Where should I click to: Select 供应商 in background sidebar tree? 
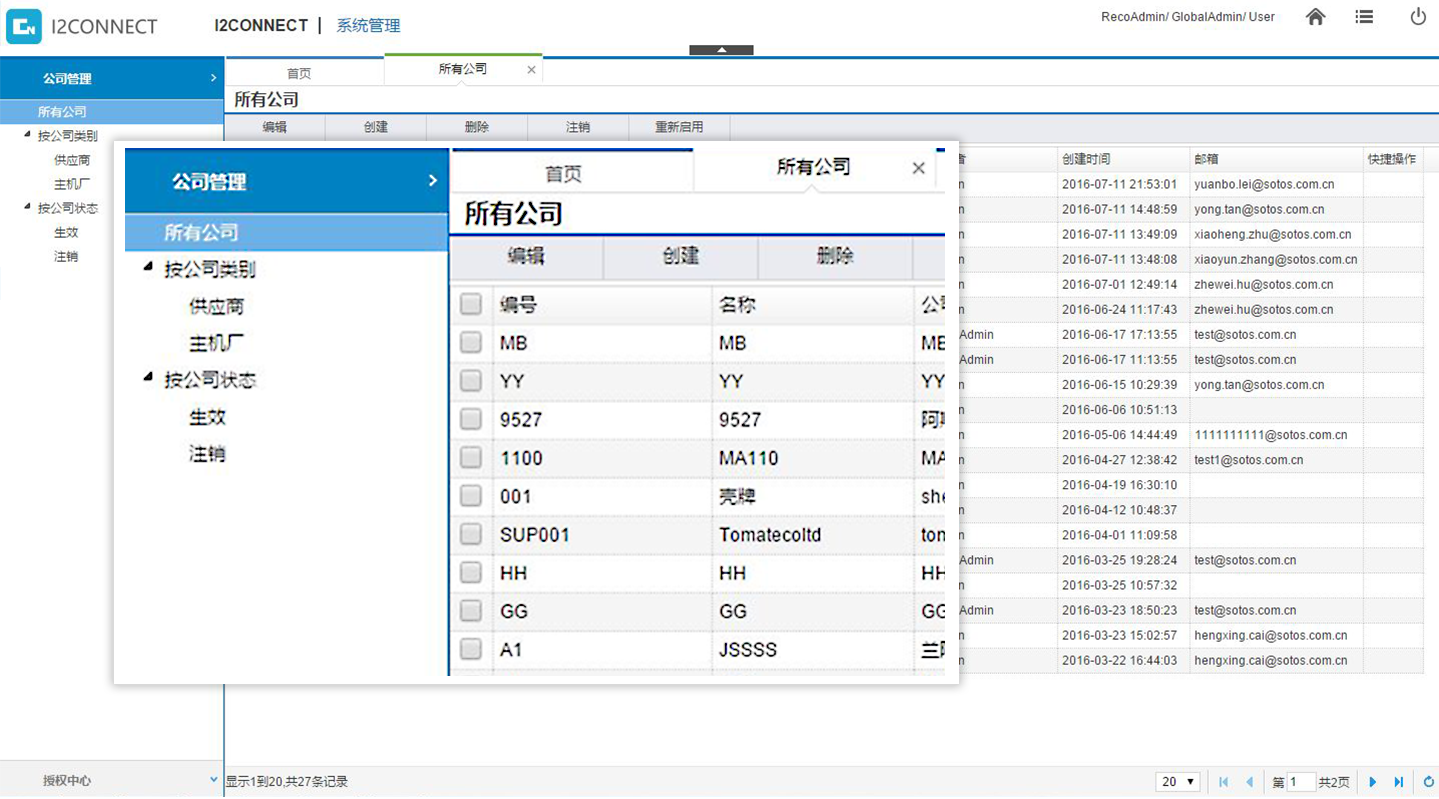click(72, 160)
